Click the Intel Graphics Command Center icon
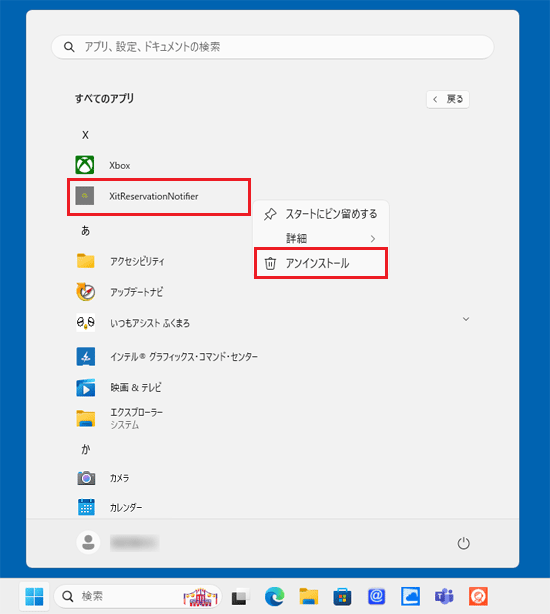Screen dimensions: 550x614 click(86, 357)
